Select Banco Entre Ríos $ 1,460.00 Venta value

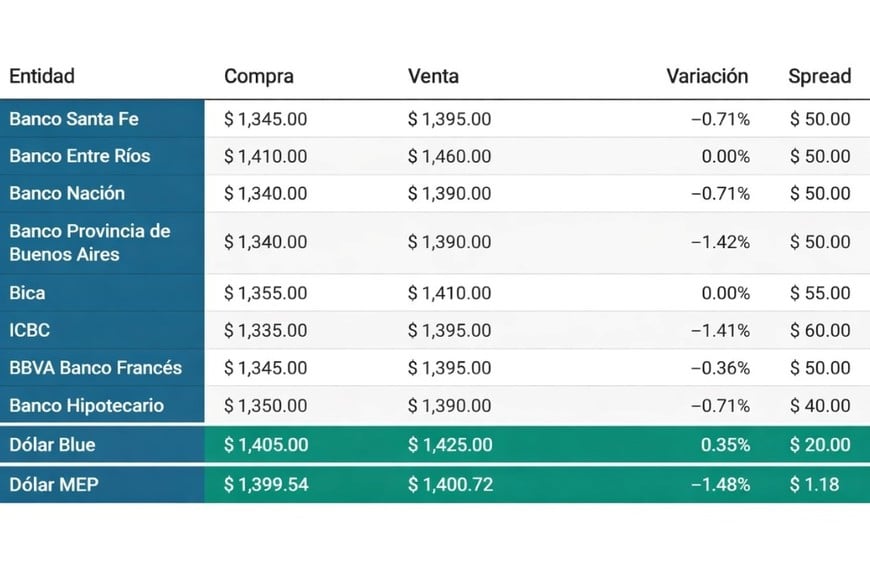(x=449, y=156)
